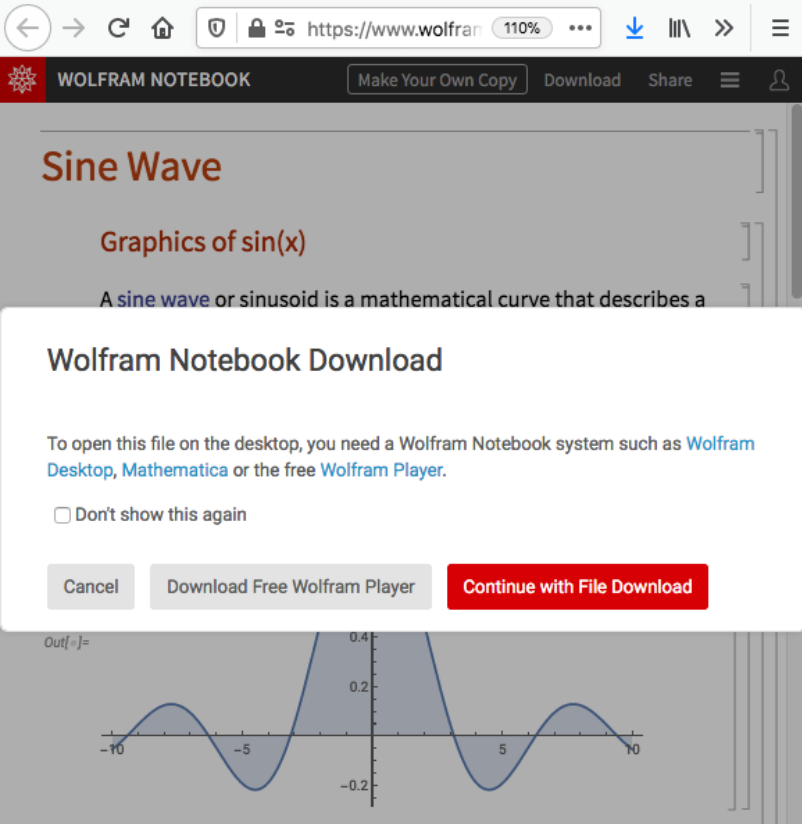Follow the Wolfram Player link
Viewport: 802px width, 824px height.
click(x=381, y=469)
